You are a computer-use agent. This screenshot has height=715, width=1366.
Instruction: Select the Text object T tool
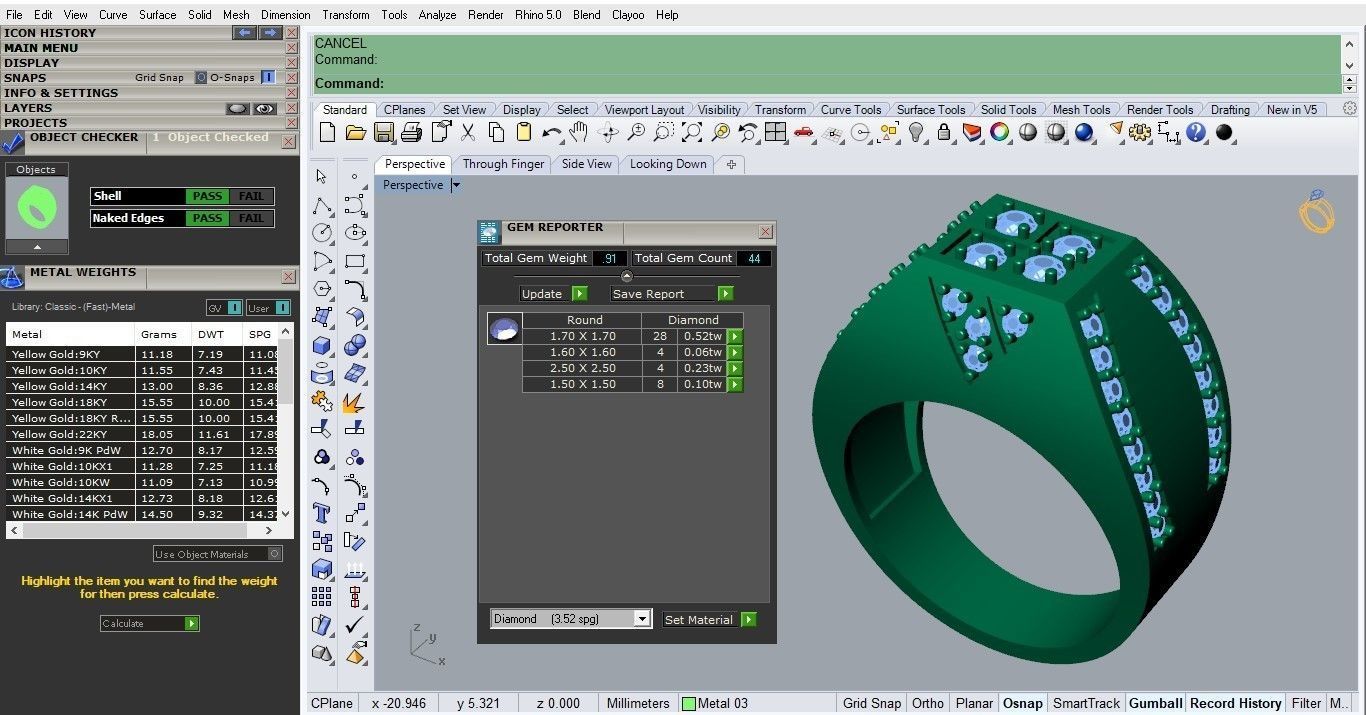click(x=321, y=513)
